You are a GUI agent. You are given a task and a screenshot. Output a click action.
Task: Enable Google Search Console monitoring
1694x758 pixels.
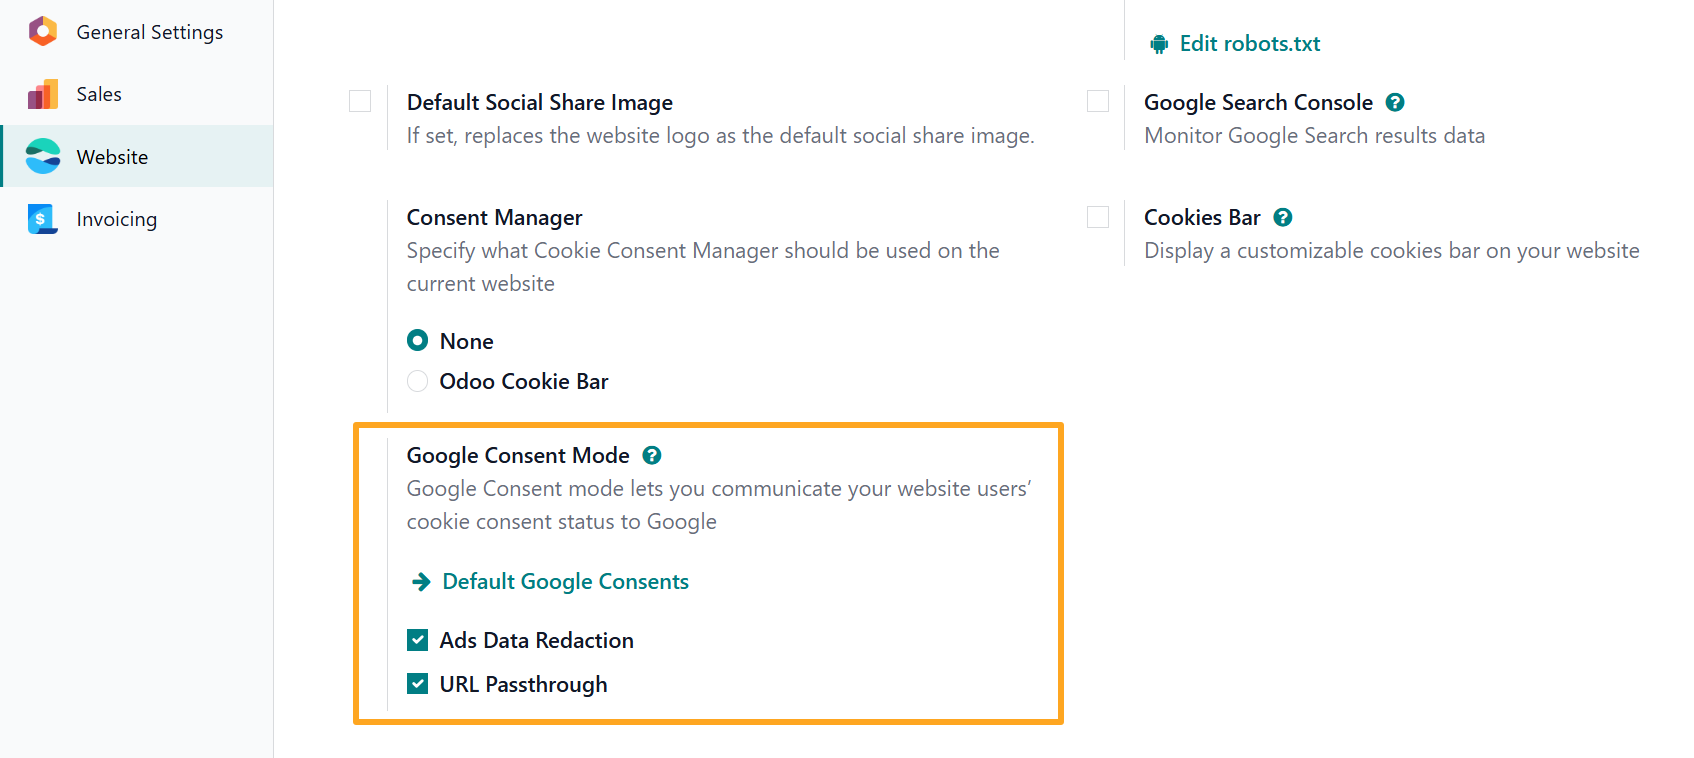click(x=1098, y=100)
